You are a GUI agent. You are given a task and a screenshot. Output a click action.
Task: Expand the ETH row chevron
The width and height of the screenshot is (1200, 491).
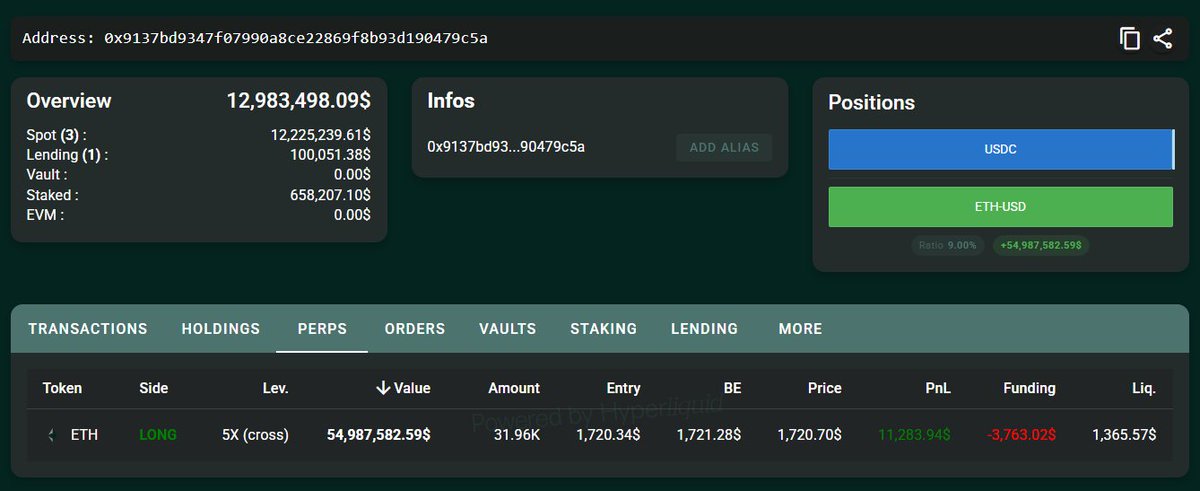[x=51, y=435]
